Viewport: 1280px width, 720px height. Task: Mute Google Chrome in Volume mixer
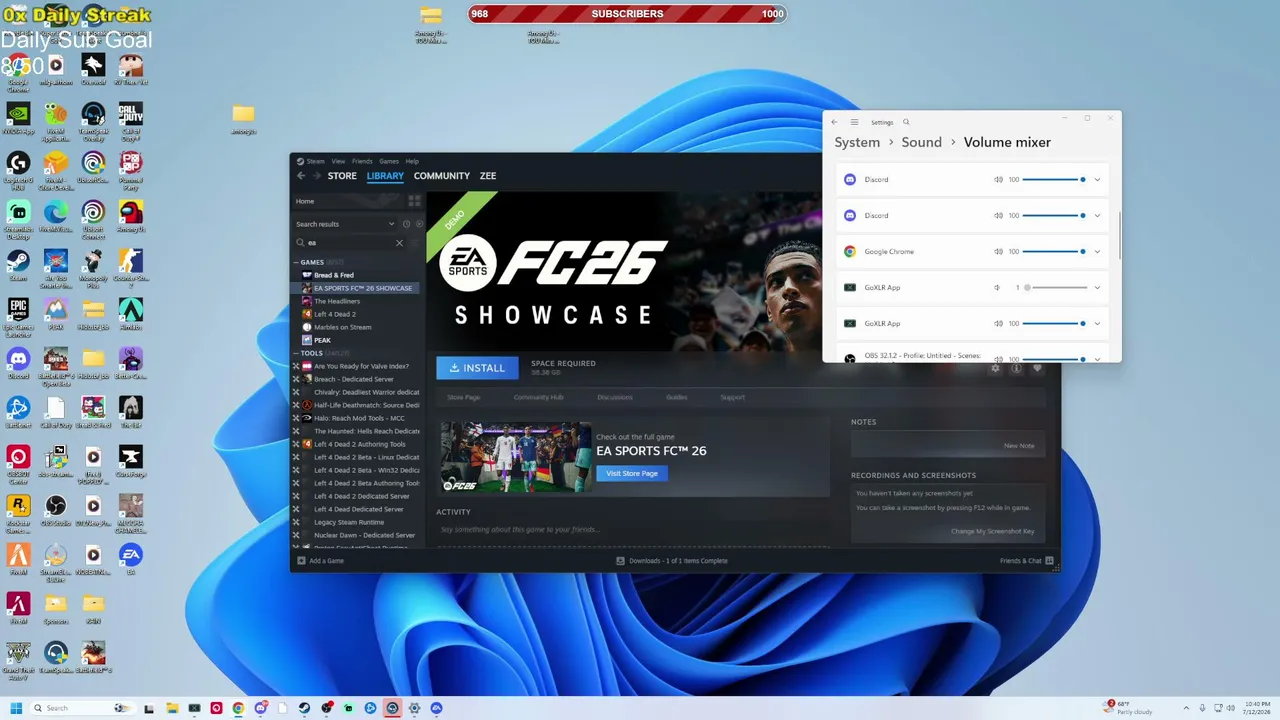(998, 252)
